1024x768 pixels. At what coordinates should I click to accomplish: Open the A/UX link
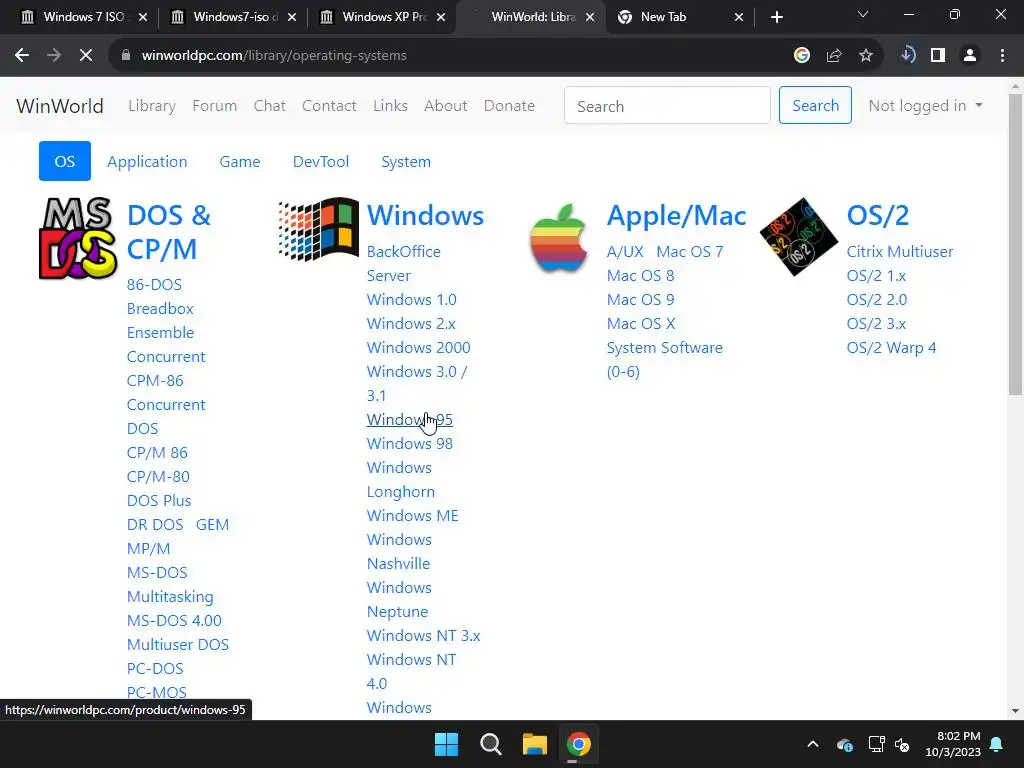(x=625, y=251)
